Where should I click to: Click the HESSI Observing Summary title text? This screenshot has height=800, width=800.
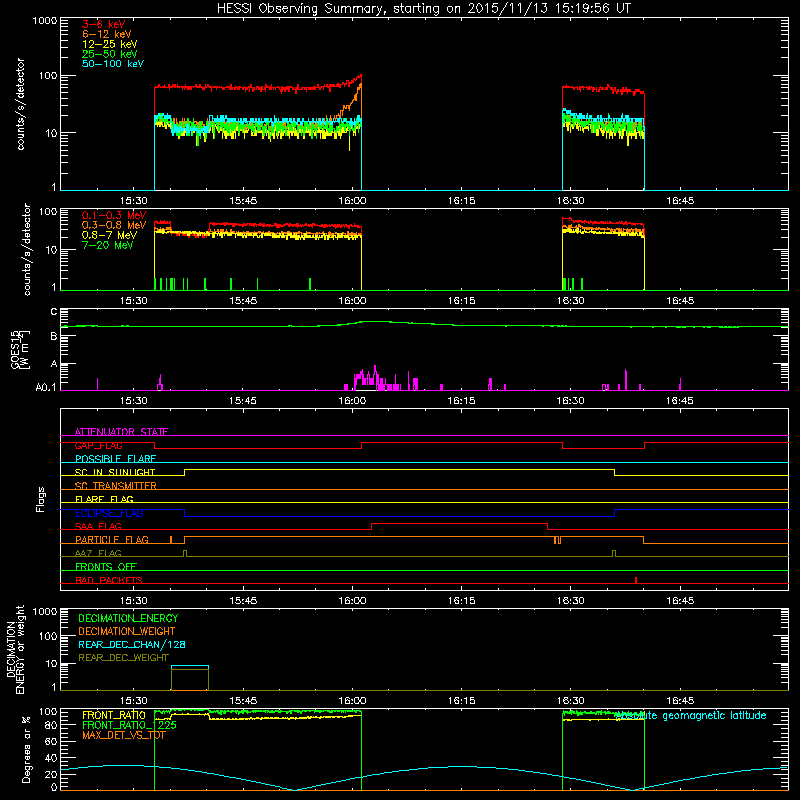423,9
